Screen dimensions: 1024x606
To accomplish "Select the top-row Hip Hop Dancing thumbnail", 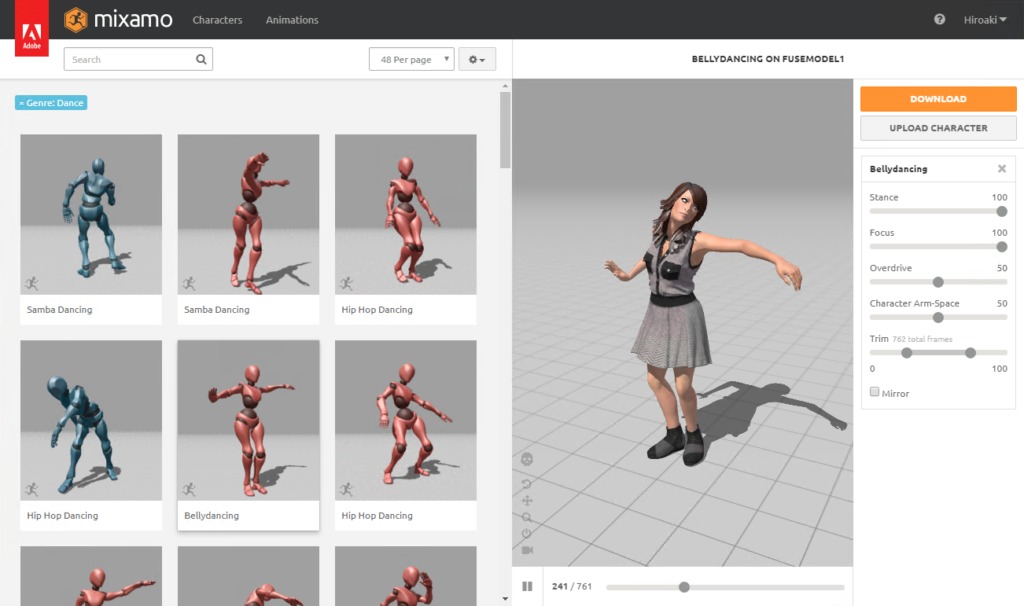I will [406, 214].
